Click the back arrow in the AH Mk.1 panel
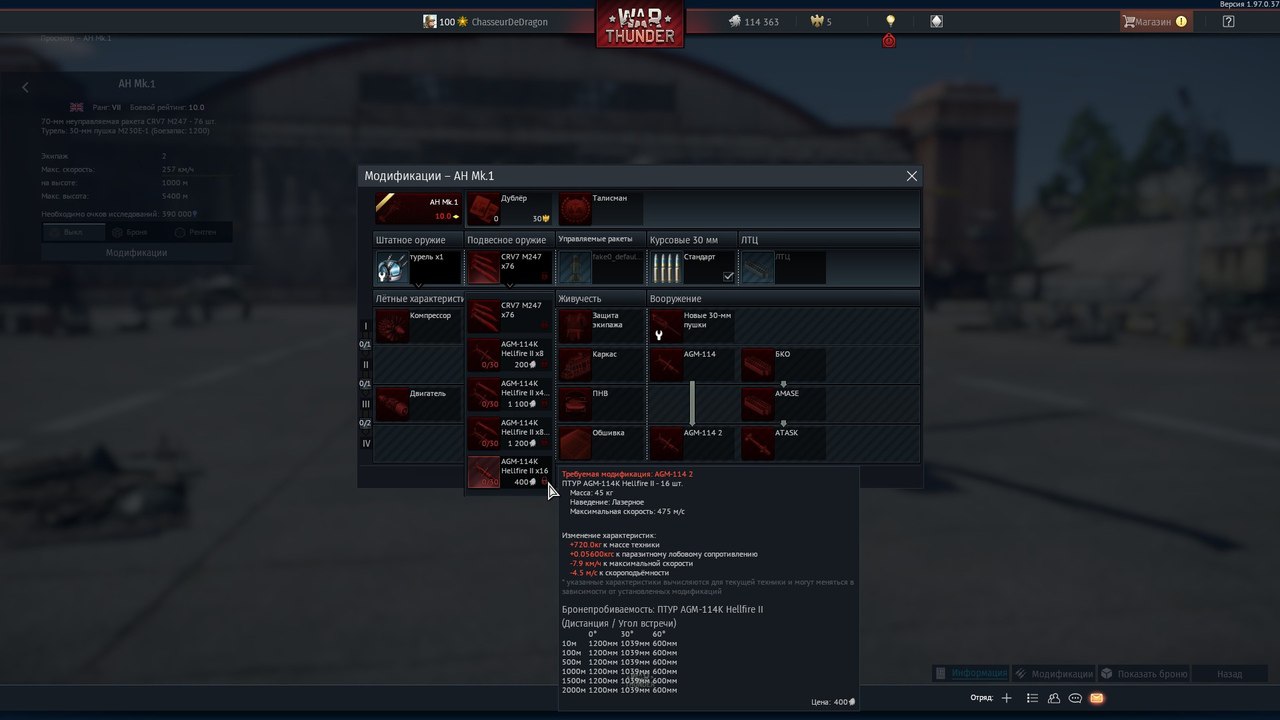This screenshot has height=720, width=1280. click(26, 88)
